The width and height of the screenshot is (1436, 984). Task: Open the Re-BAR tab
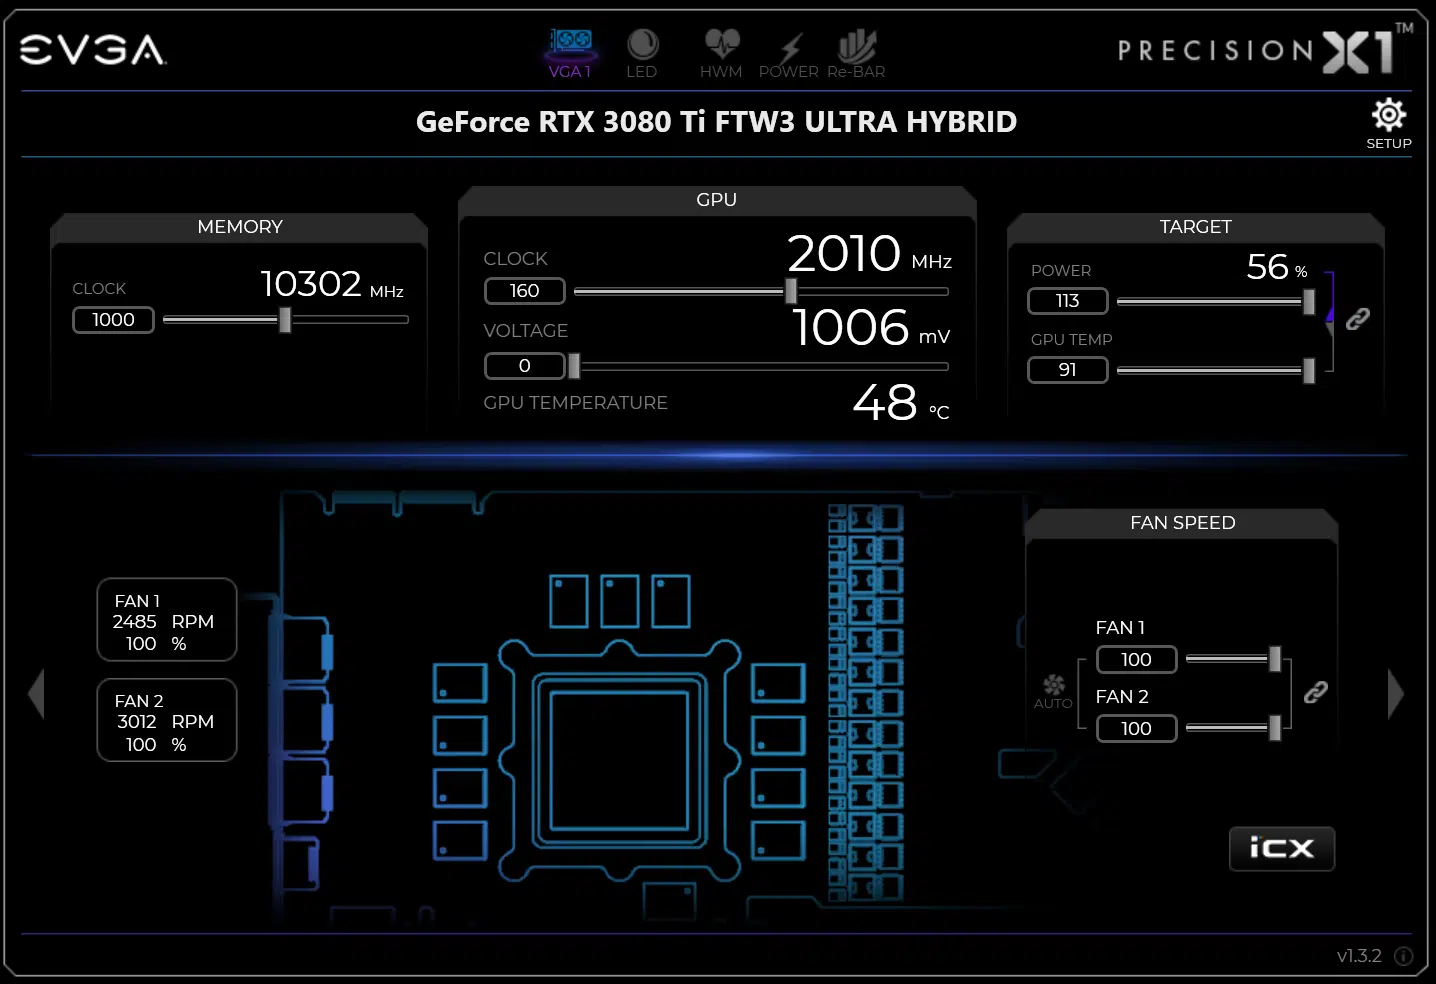[x=856, y=54]
